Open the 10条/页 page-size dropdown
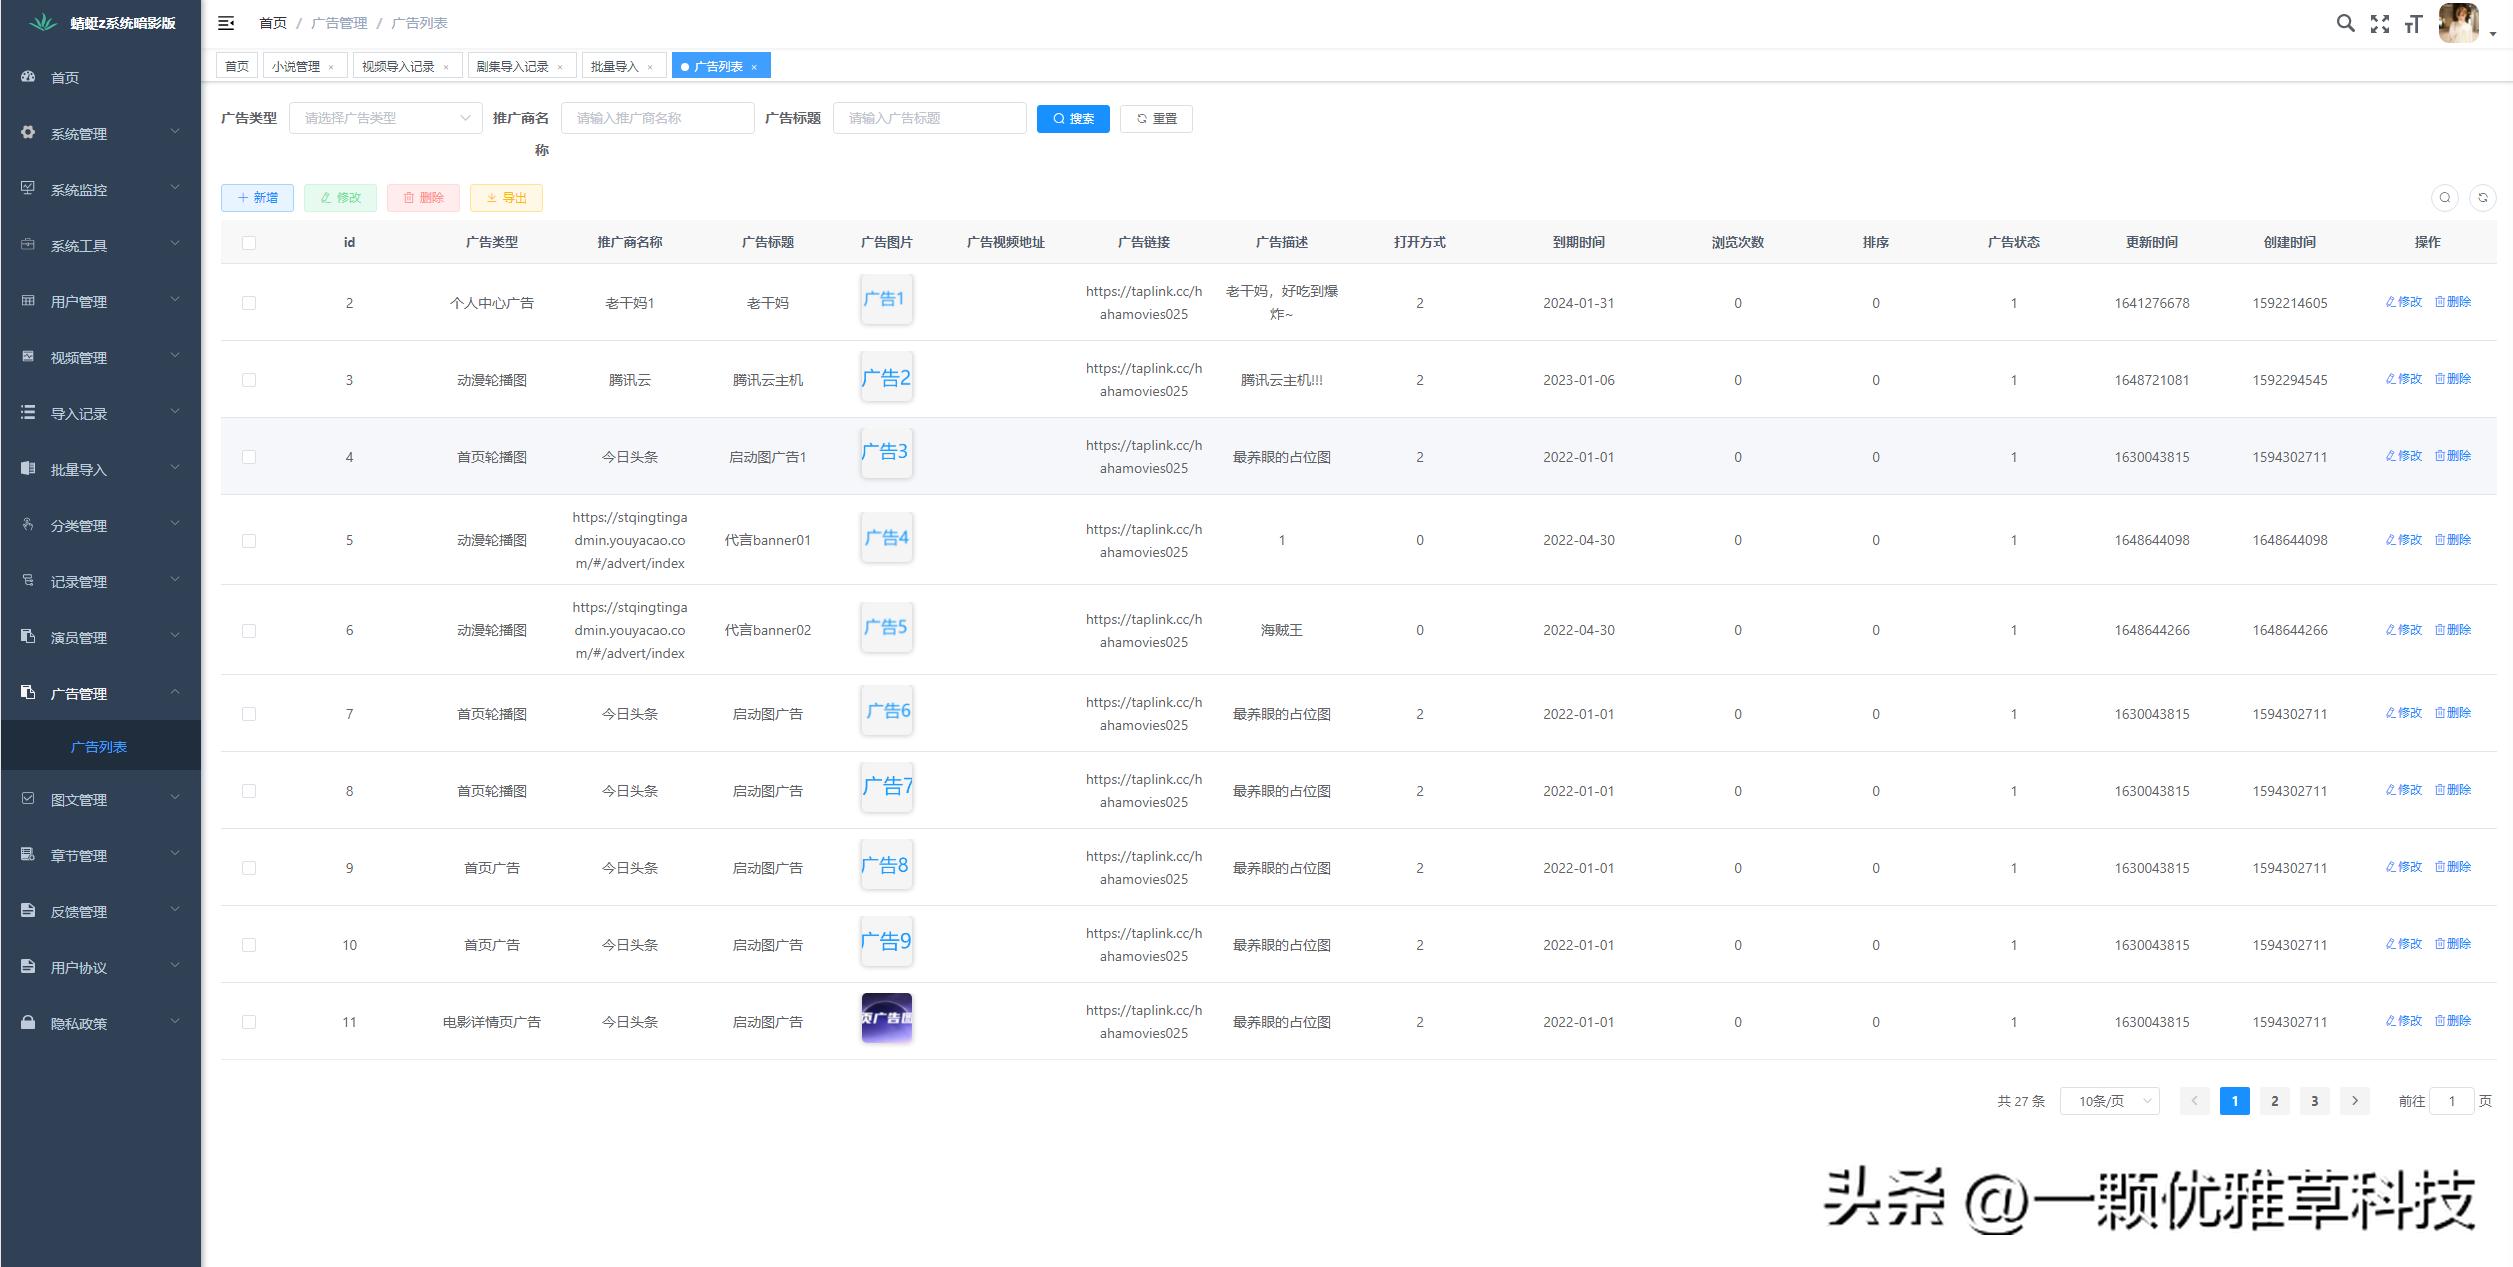2513x1267 pixels. (x=2108, y=1100)
